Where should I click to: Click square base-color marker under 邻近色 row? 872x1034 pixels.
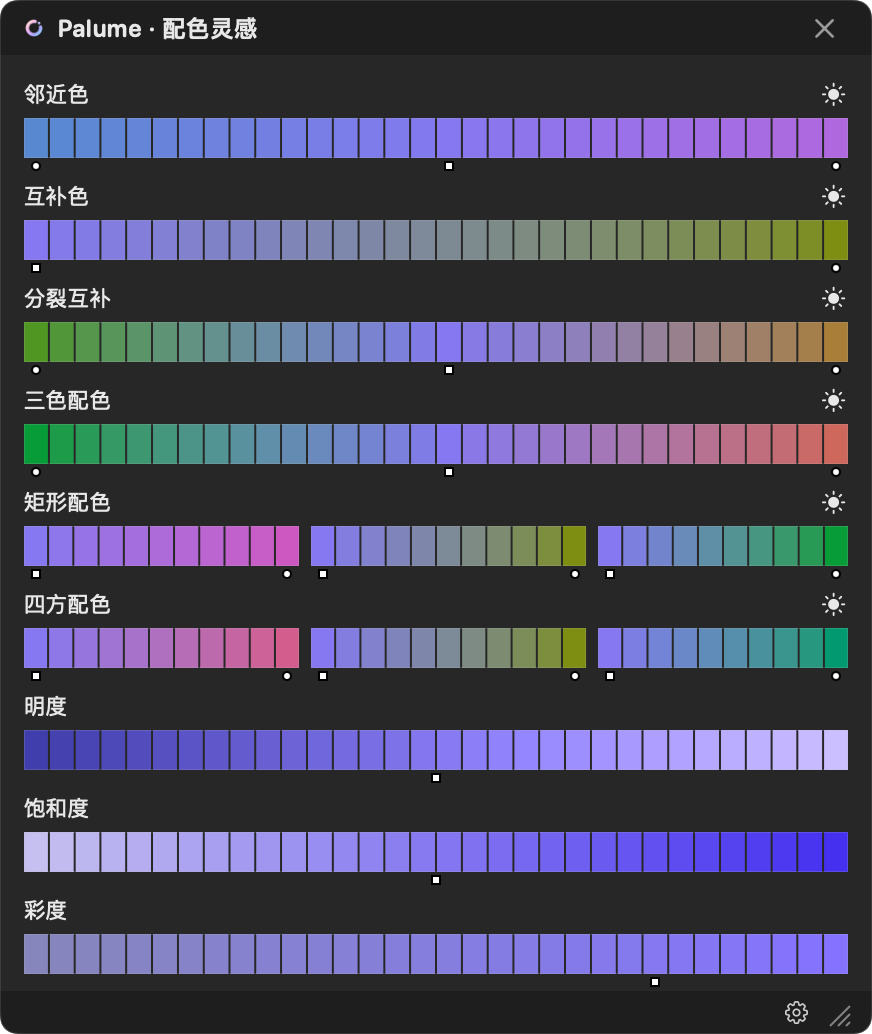click(449, 166)
